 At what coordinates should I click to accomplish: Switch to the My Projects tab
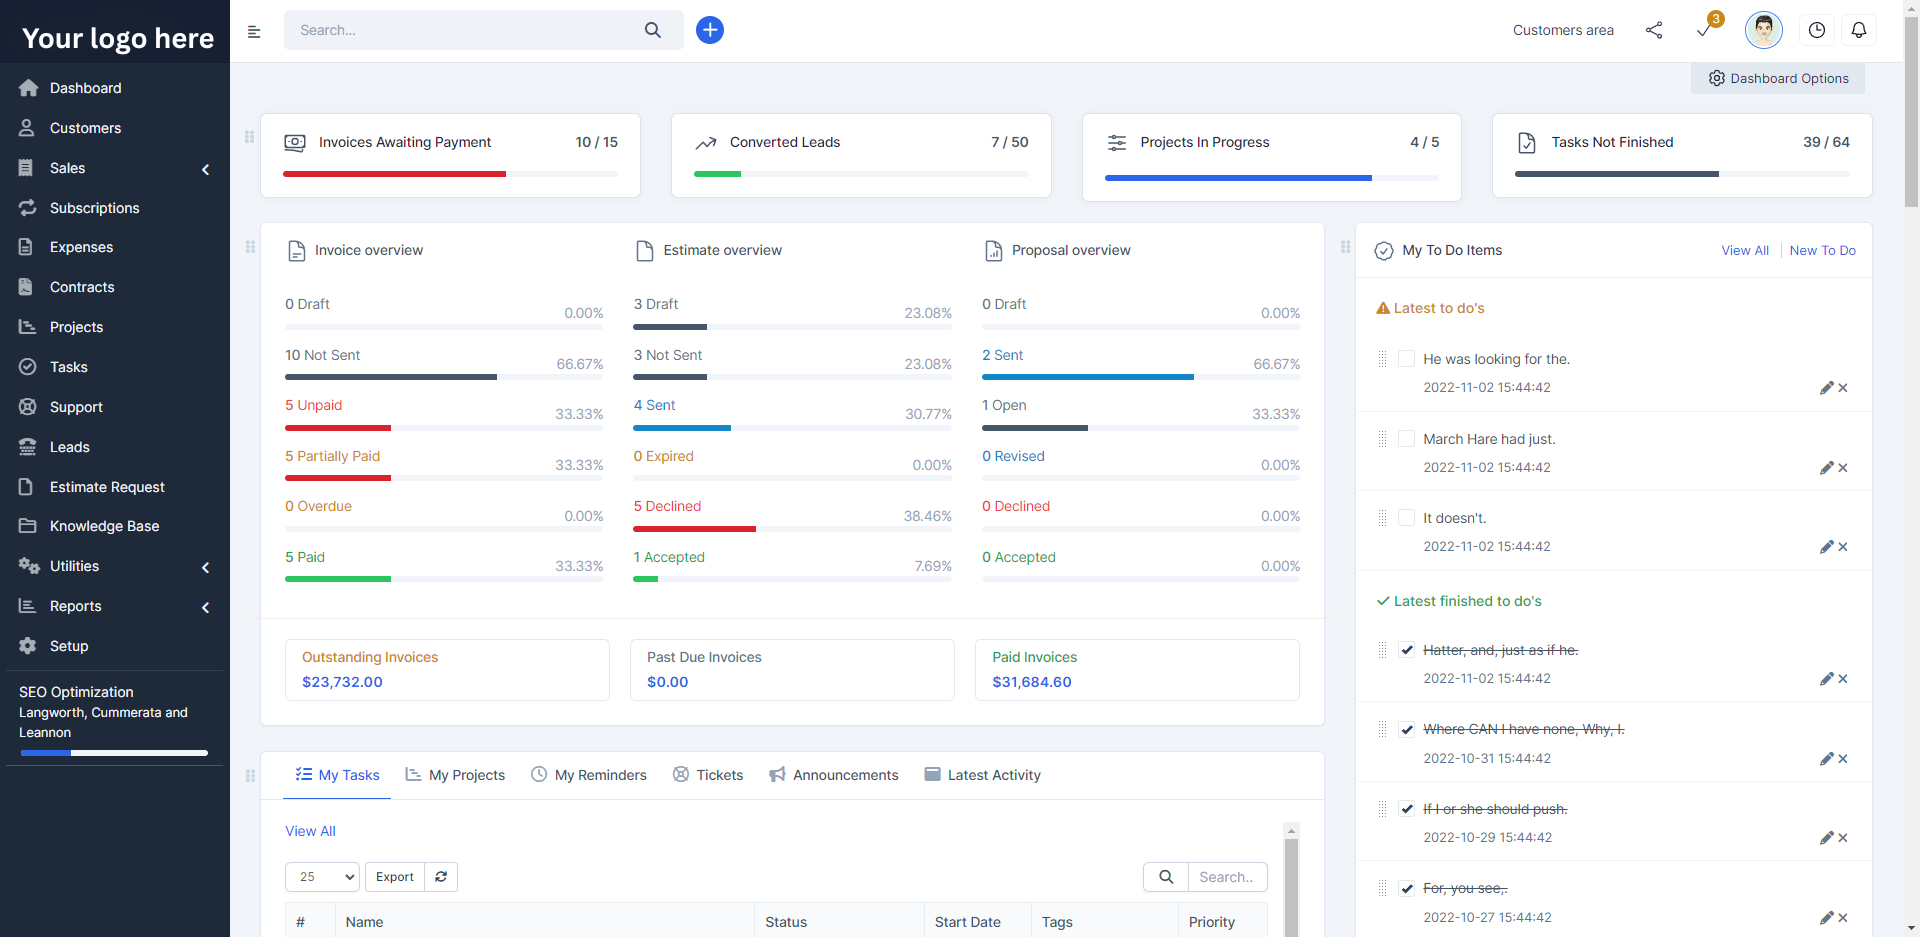pyautogui.click(x=455, y=775)
